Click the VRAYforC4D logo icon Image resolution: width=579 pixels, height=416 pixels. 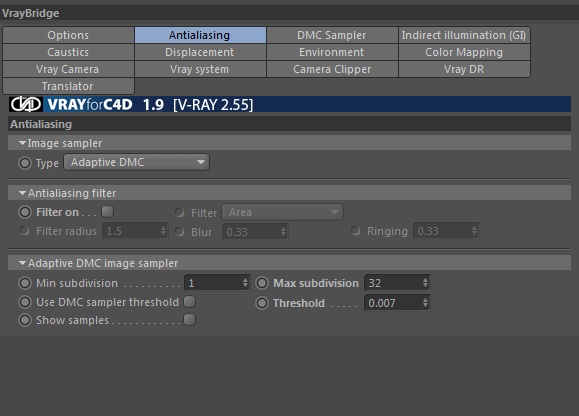pos(26,104)
